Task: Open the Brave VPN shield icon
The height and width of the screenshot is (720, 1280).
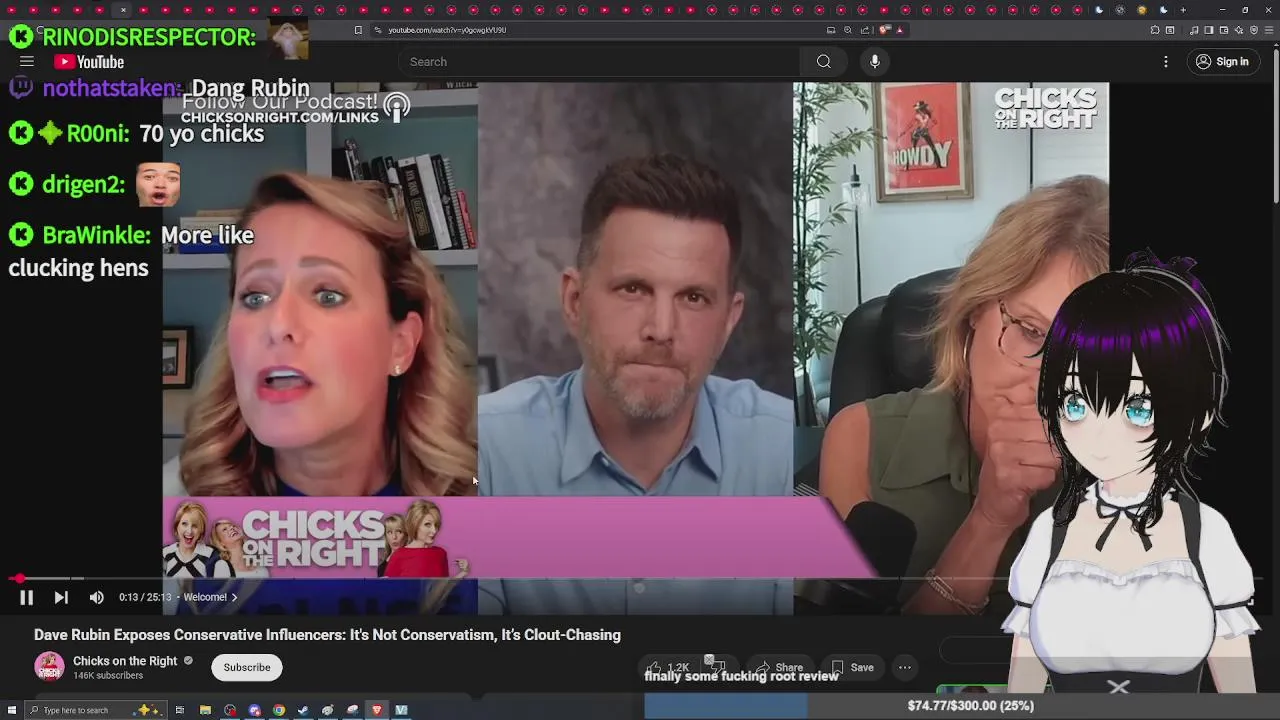Action: 1254,30
